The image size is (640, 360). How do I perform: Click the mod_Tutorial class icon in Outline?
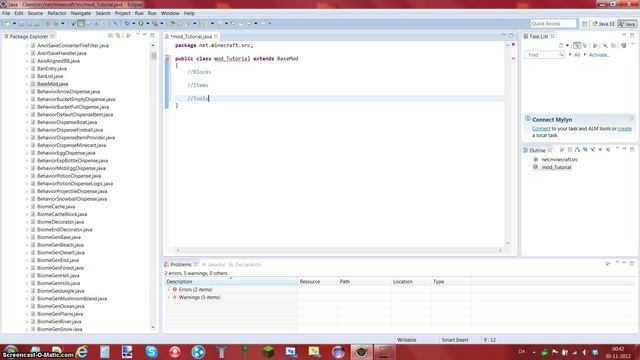tap(536, 167)
